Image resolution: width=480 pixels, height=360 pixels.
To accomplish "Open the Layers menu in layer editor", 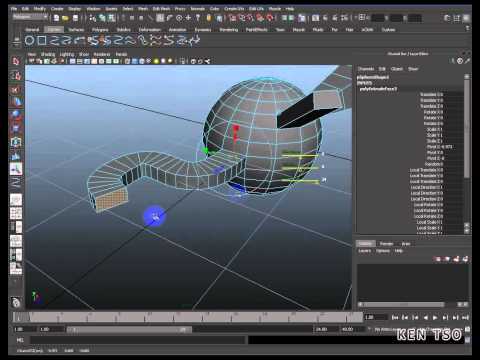I will [x=364, y=251].
